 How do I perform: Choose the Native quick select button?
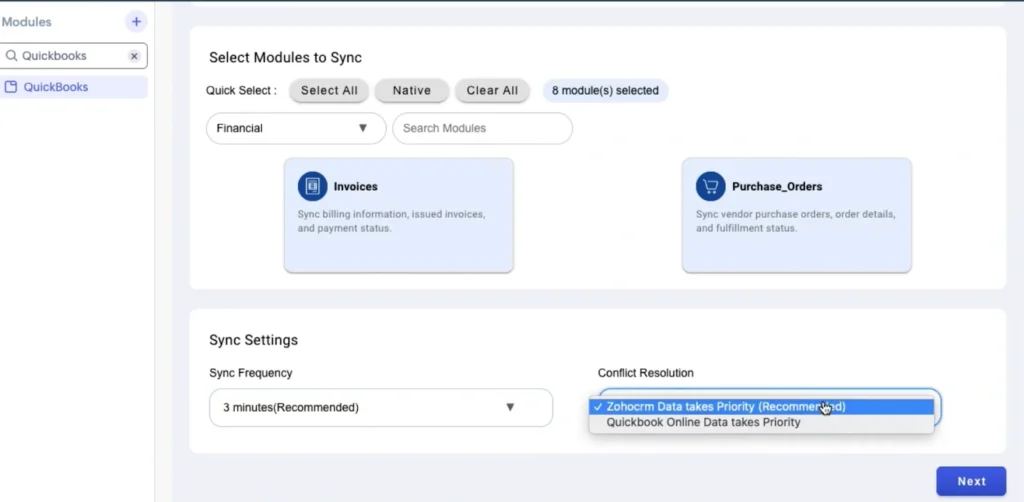[x=411, y=91]
